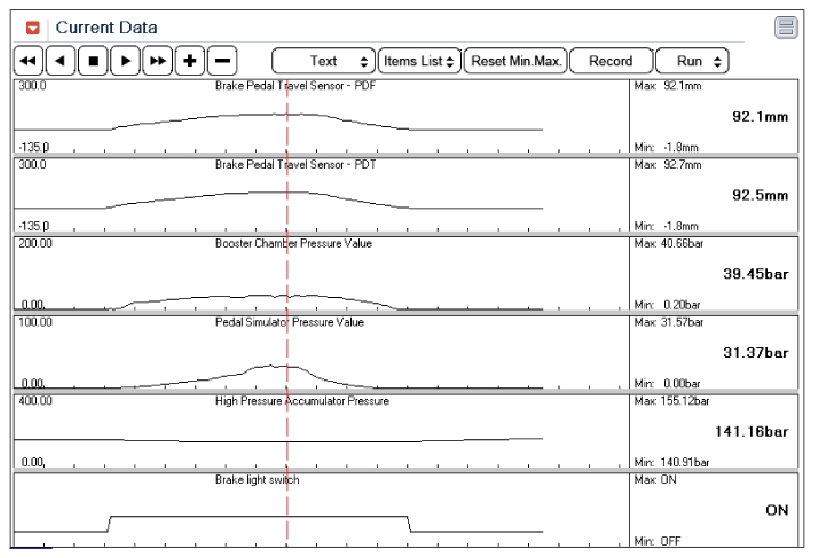
Task: Select High Pressure Accumulator Pressure label
Action: tap(302, 401)
